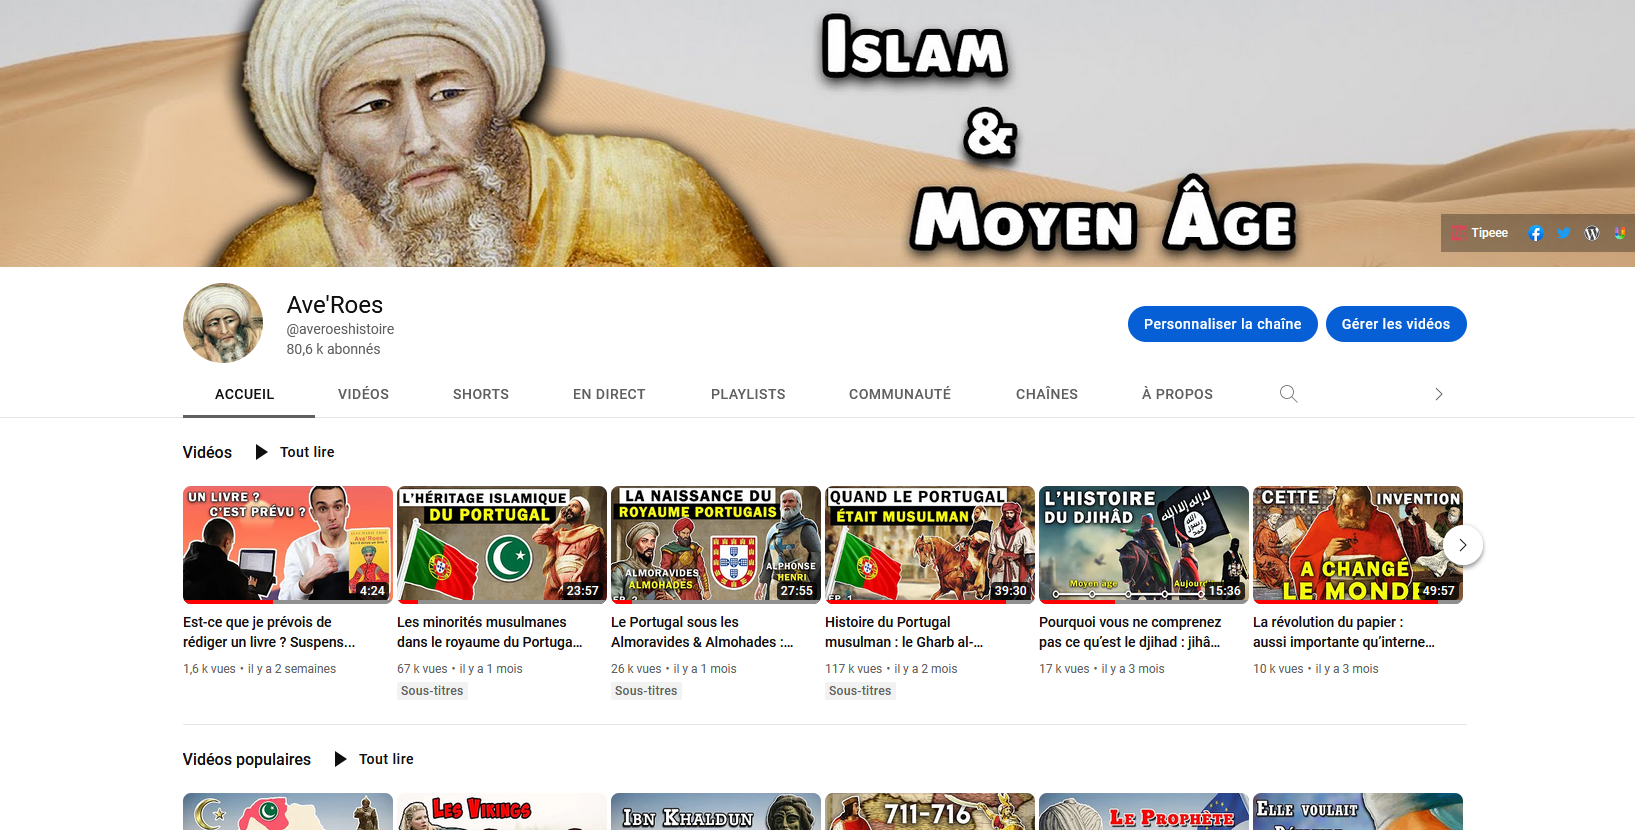Switch to the VIDÉOS tab
The image size is (1635, 830).
(x=363, y=394)
